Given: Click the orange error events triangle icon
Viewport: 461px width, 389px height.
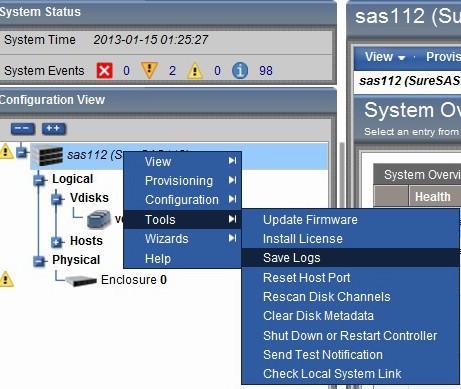Looking at the screenshot, I should click(149, 71).
